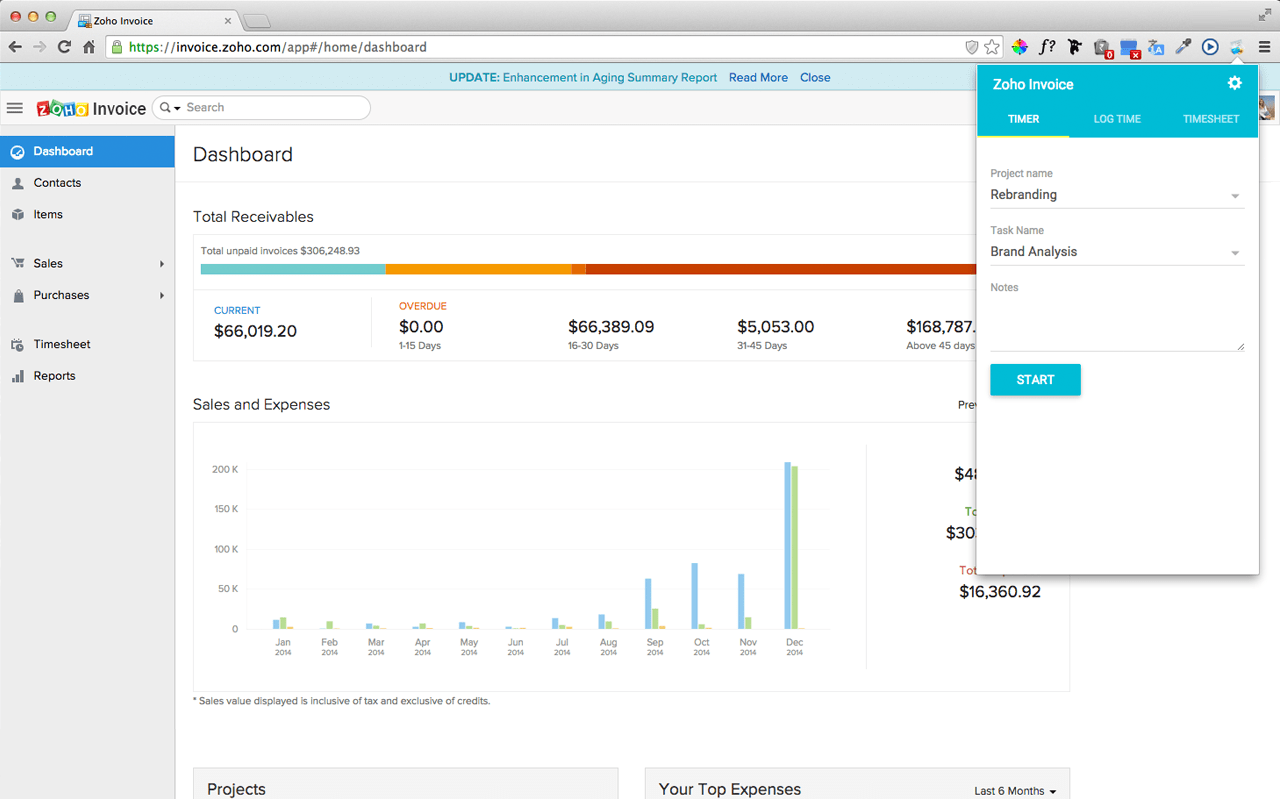This screenshot has width=1280, height=800.
Task: Click the hamburger menu icon
Action: click(15, 108)
